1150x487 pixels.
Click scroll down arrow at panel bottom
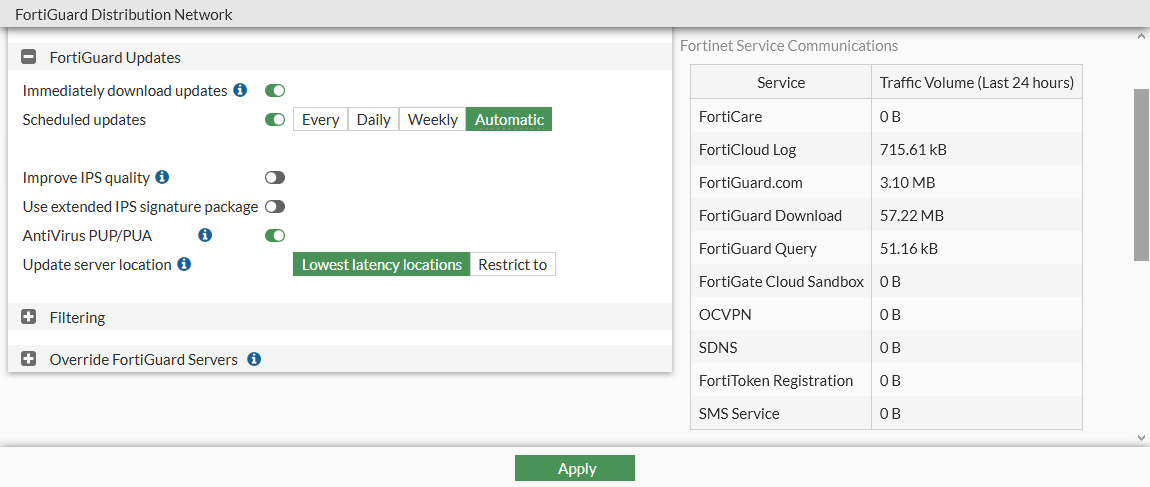1141,437
